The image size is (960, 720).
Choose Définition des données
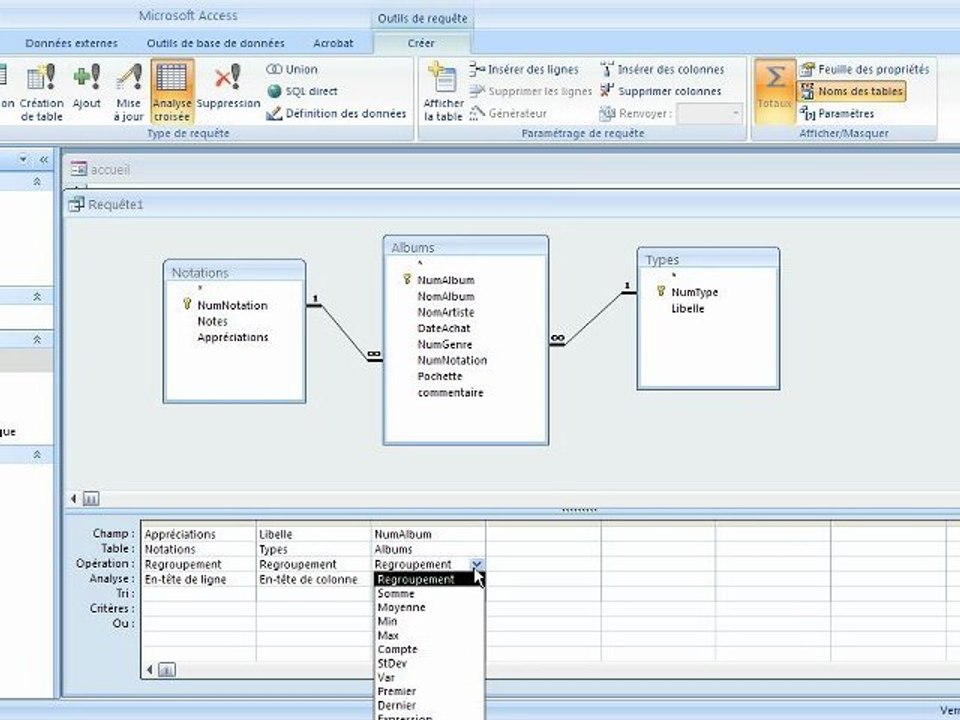click(336, 113)
